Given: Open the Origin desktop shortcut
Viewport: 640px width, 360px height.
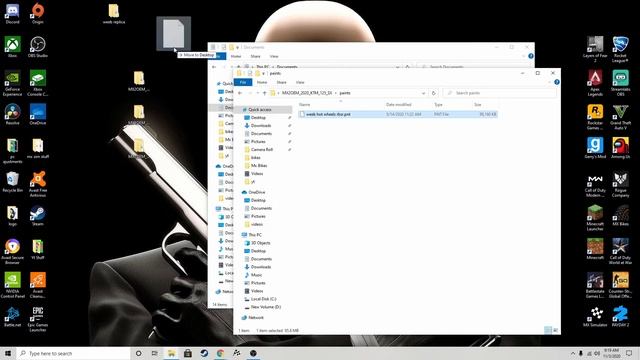Looking at the screenshot, I should [x=38, y=13].
